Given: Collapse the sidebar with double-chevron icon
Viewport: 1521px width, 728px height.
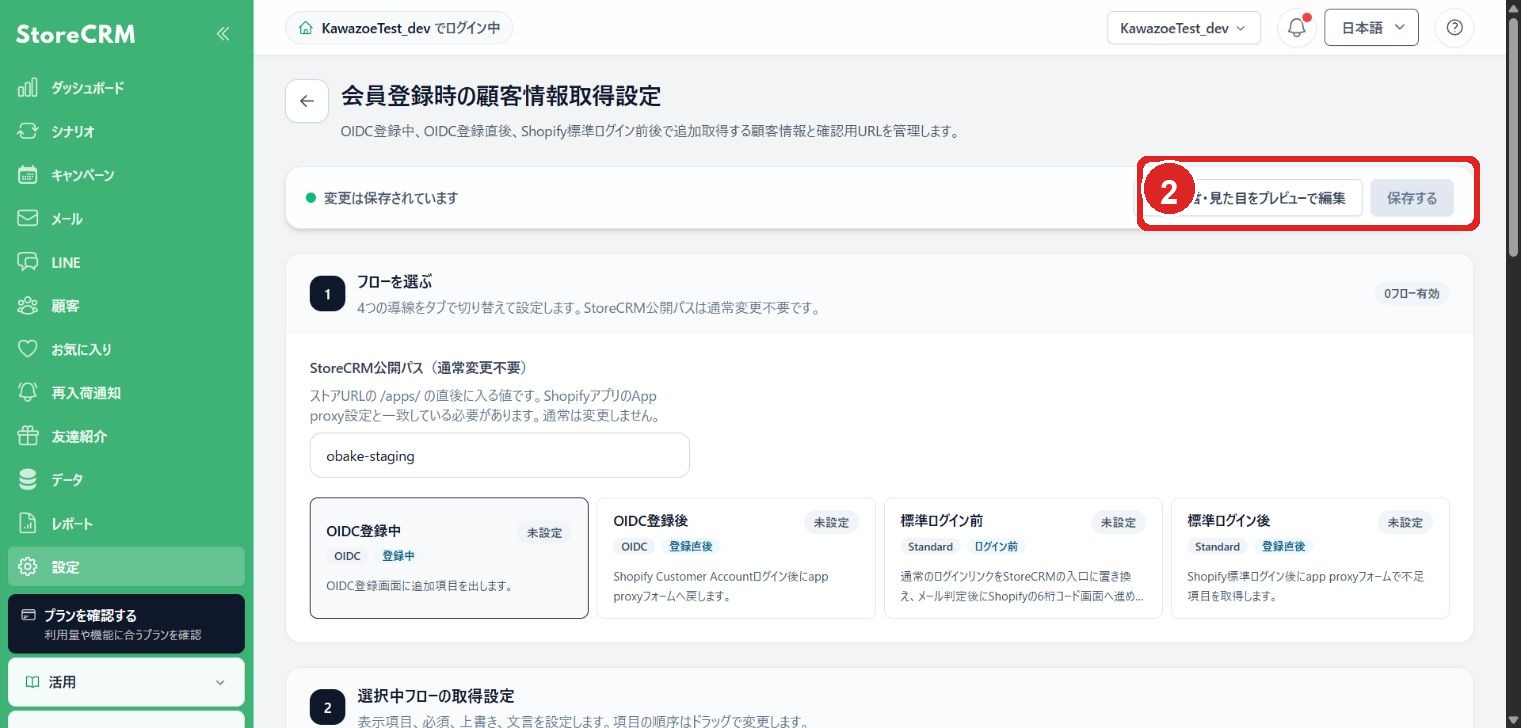Looking at the screenshot, I should 223,34.
